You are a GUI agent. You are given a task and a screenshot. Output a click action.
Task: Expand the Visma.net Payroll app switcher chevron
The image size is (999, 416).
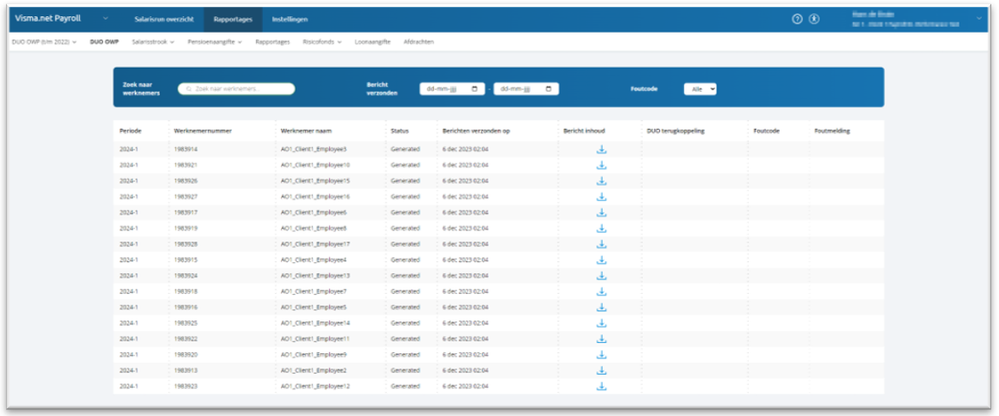point(105,18)
